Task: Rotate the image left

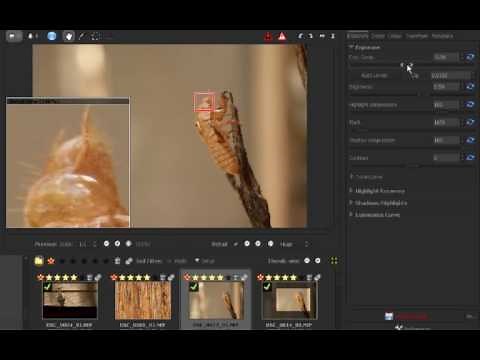Action: click(x=300, y=36)
